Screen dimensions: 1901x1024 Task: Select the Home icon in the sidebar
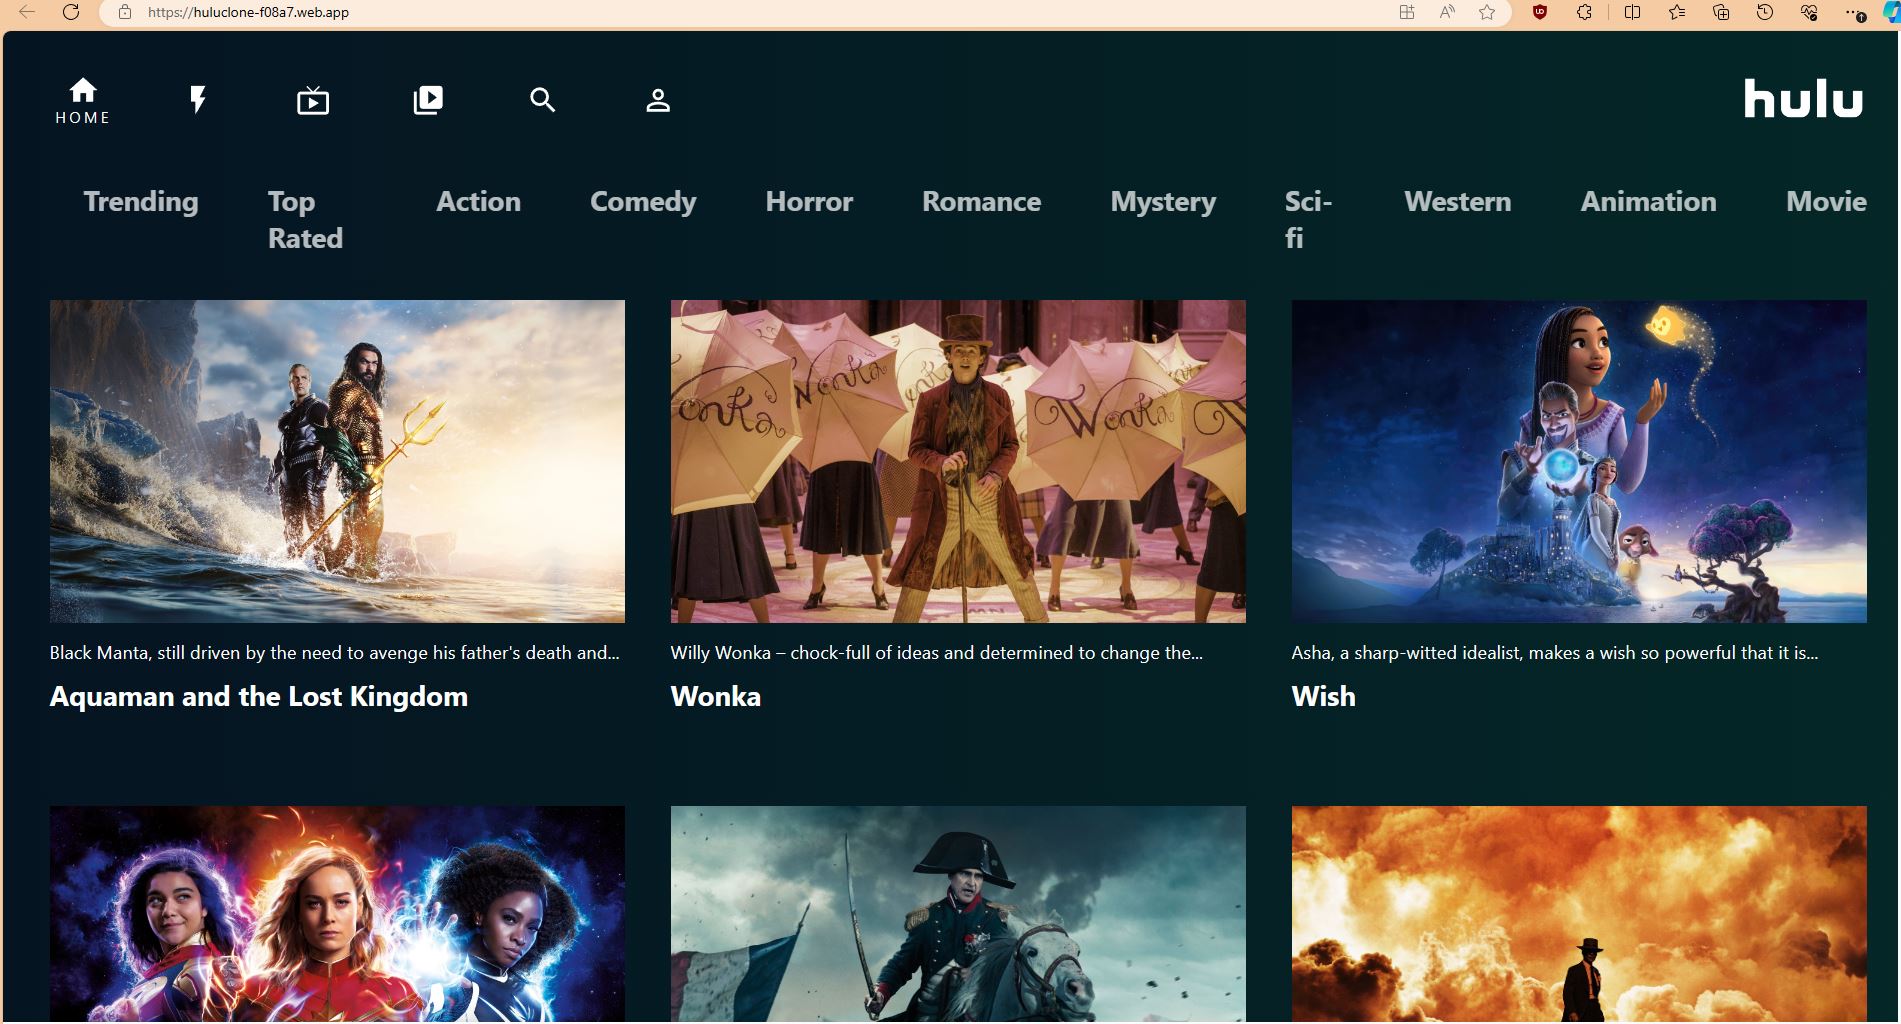(x=83, y=99)
